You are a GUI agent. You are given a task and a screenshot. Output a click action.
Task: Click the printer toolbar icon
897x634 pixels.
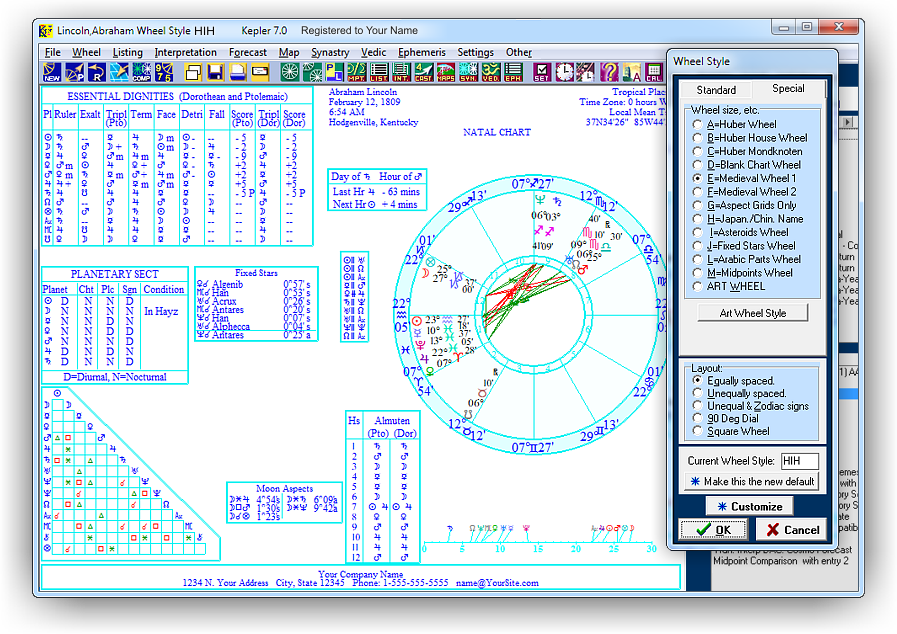coord(238,72)
